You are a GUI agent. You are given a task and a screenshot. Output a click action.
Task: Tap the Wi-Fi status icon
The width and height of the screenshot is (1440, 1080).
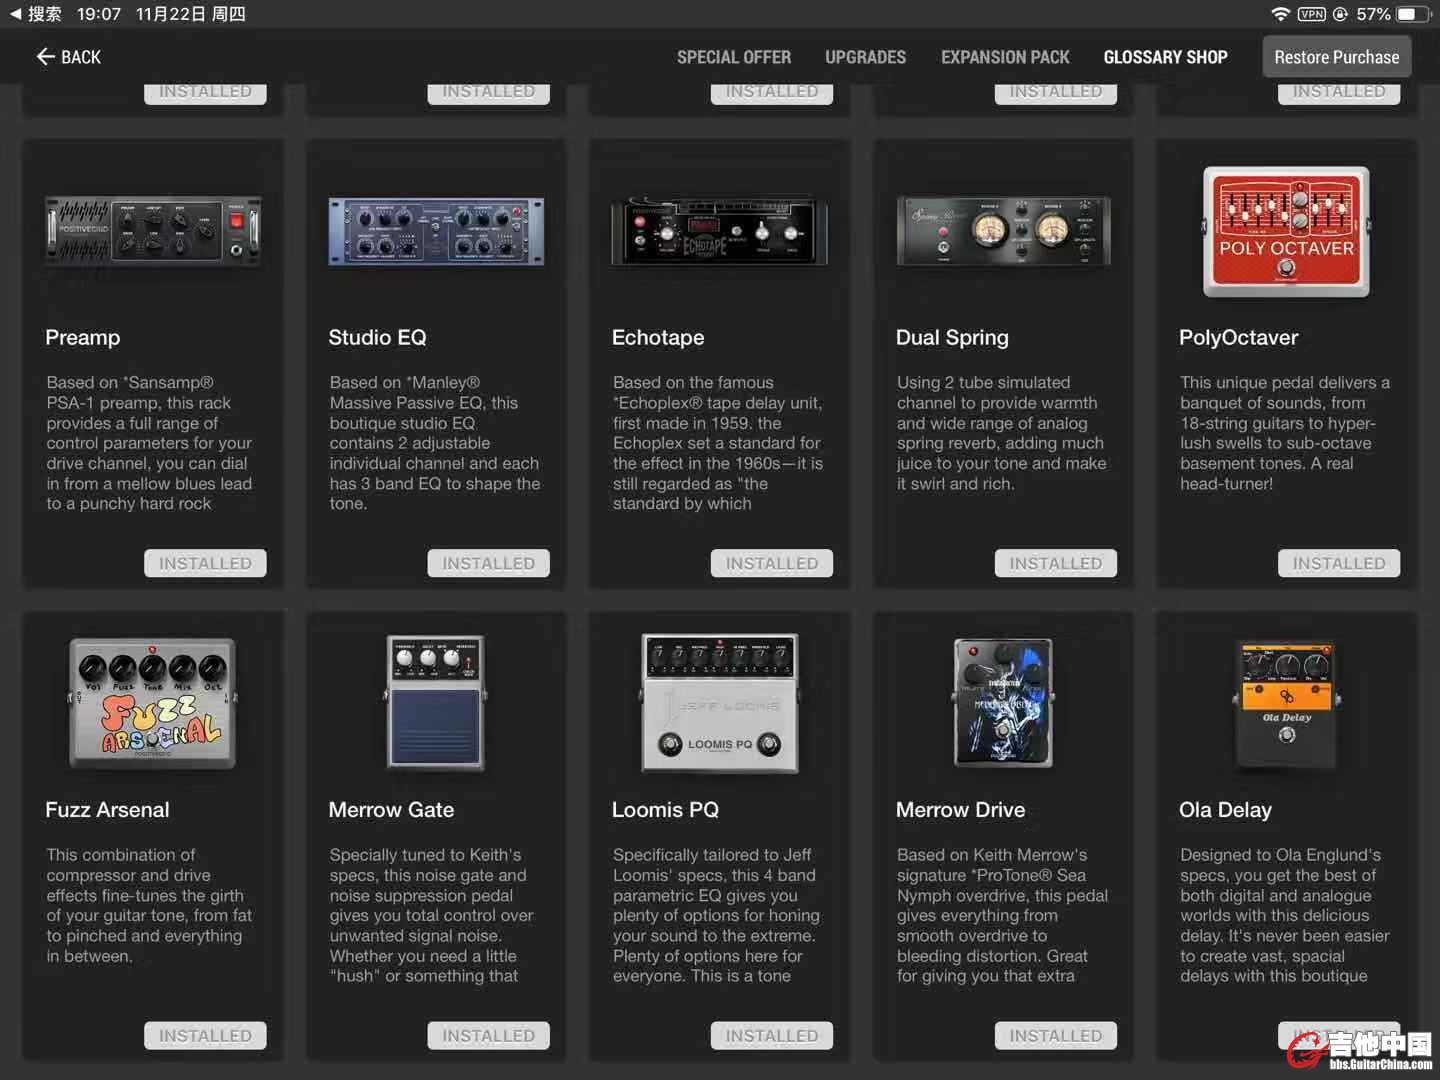(1280, 14)
